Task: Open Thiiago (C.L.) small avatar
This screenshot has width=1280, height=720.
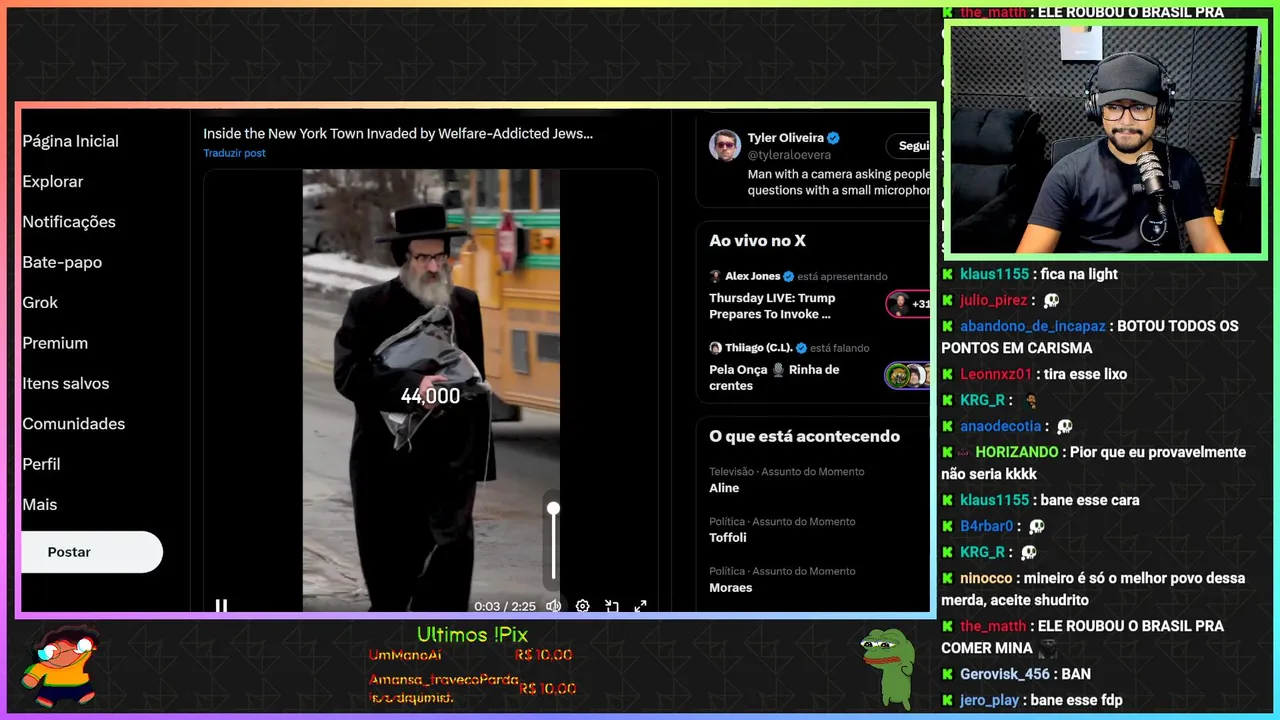Action: click(715, 348)
